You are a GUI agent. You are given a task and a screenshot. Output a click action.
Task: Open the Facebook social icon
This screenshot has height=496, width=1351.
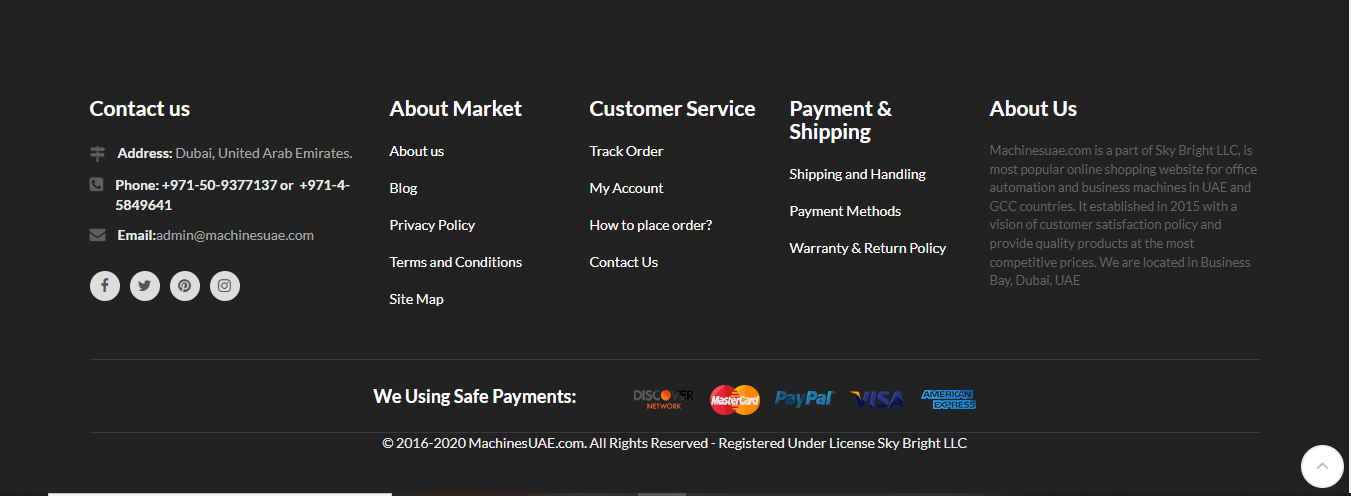coord(105,286)
